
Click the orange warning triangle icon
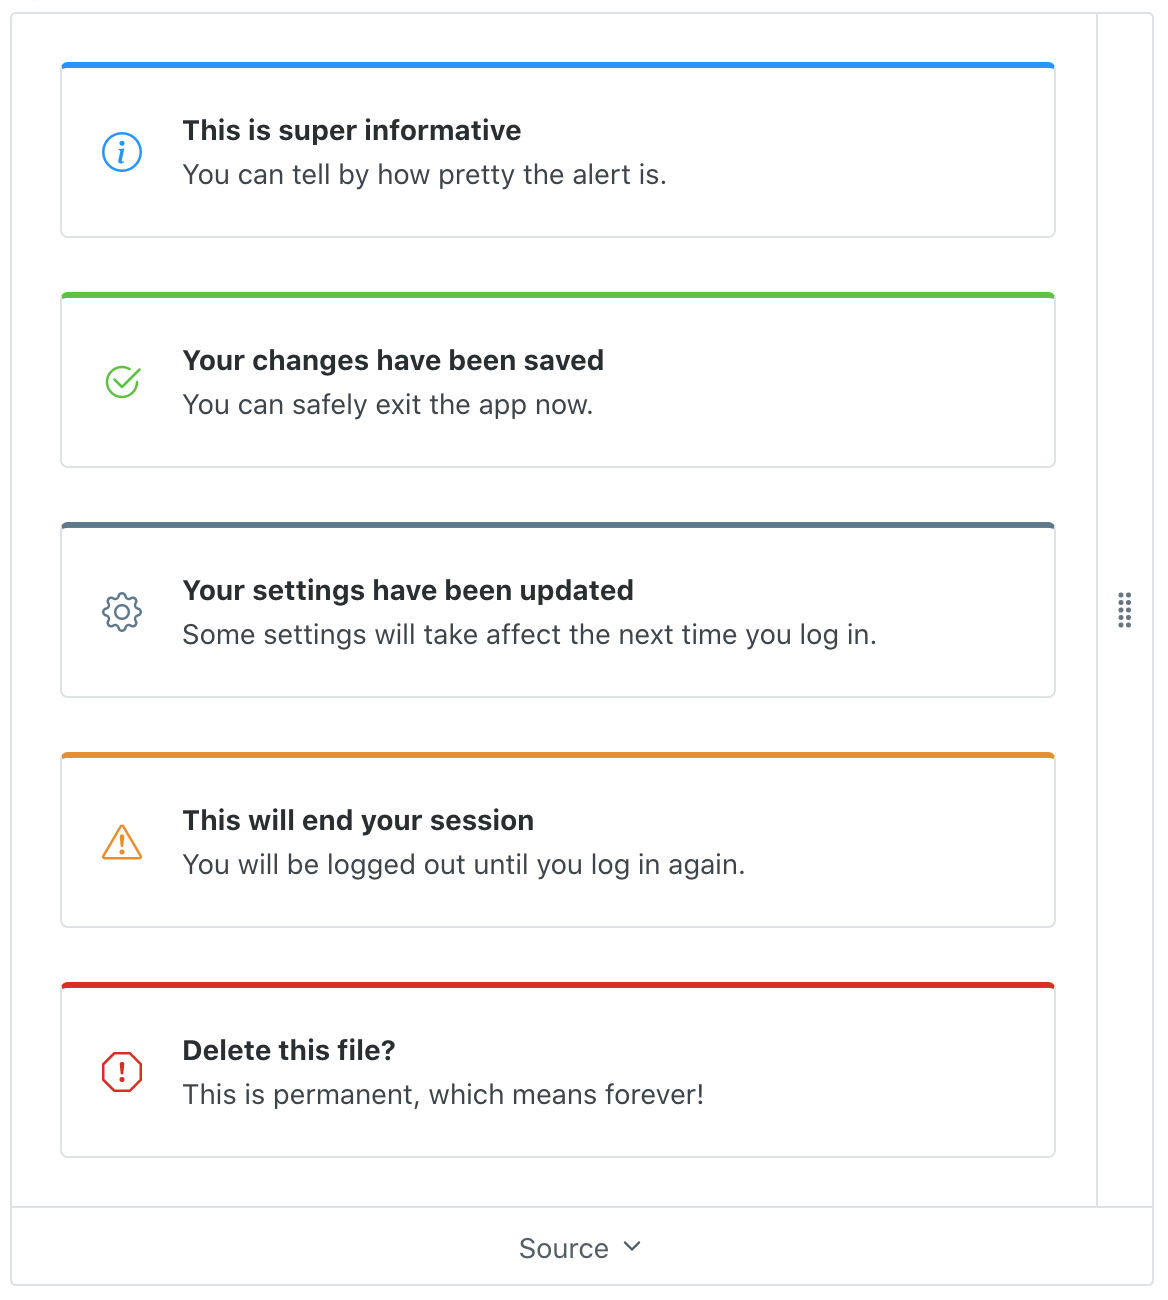122,842
